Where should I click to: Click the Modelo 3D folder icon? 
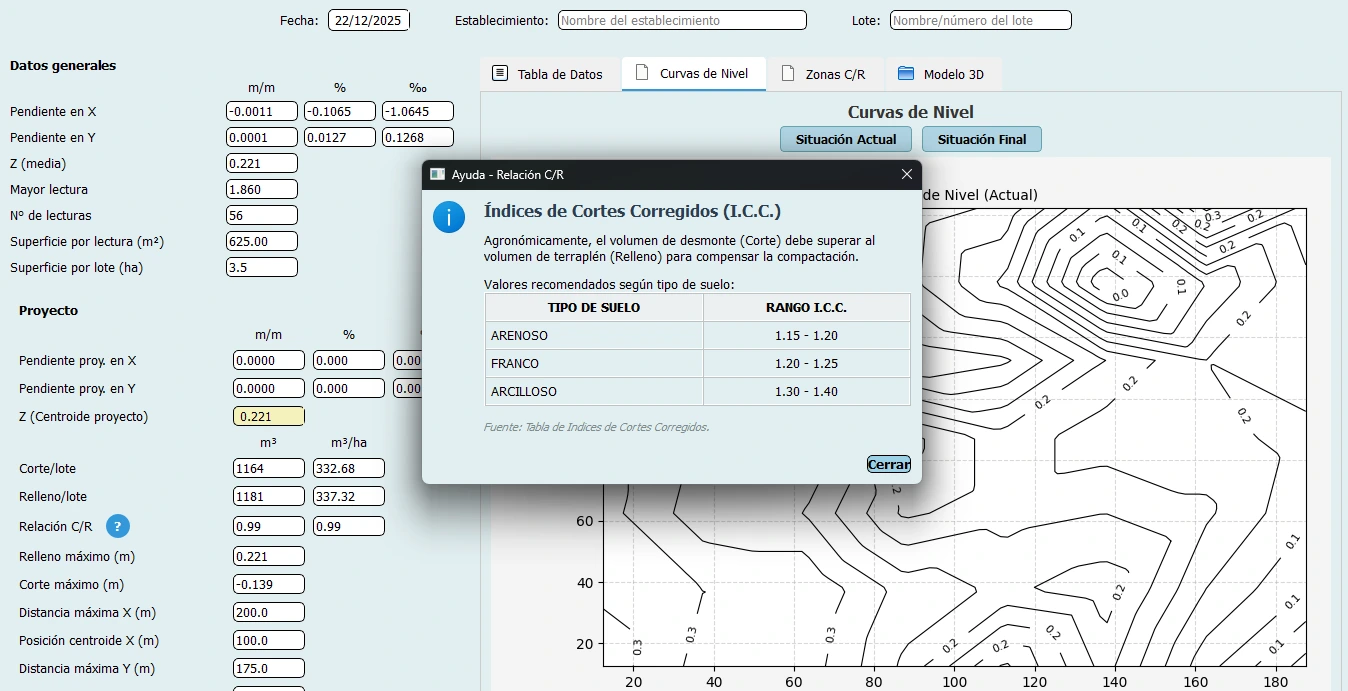coord(906,74)
